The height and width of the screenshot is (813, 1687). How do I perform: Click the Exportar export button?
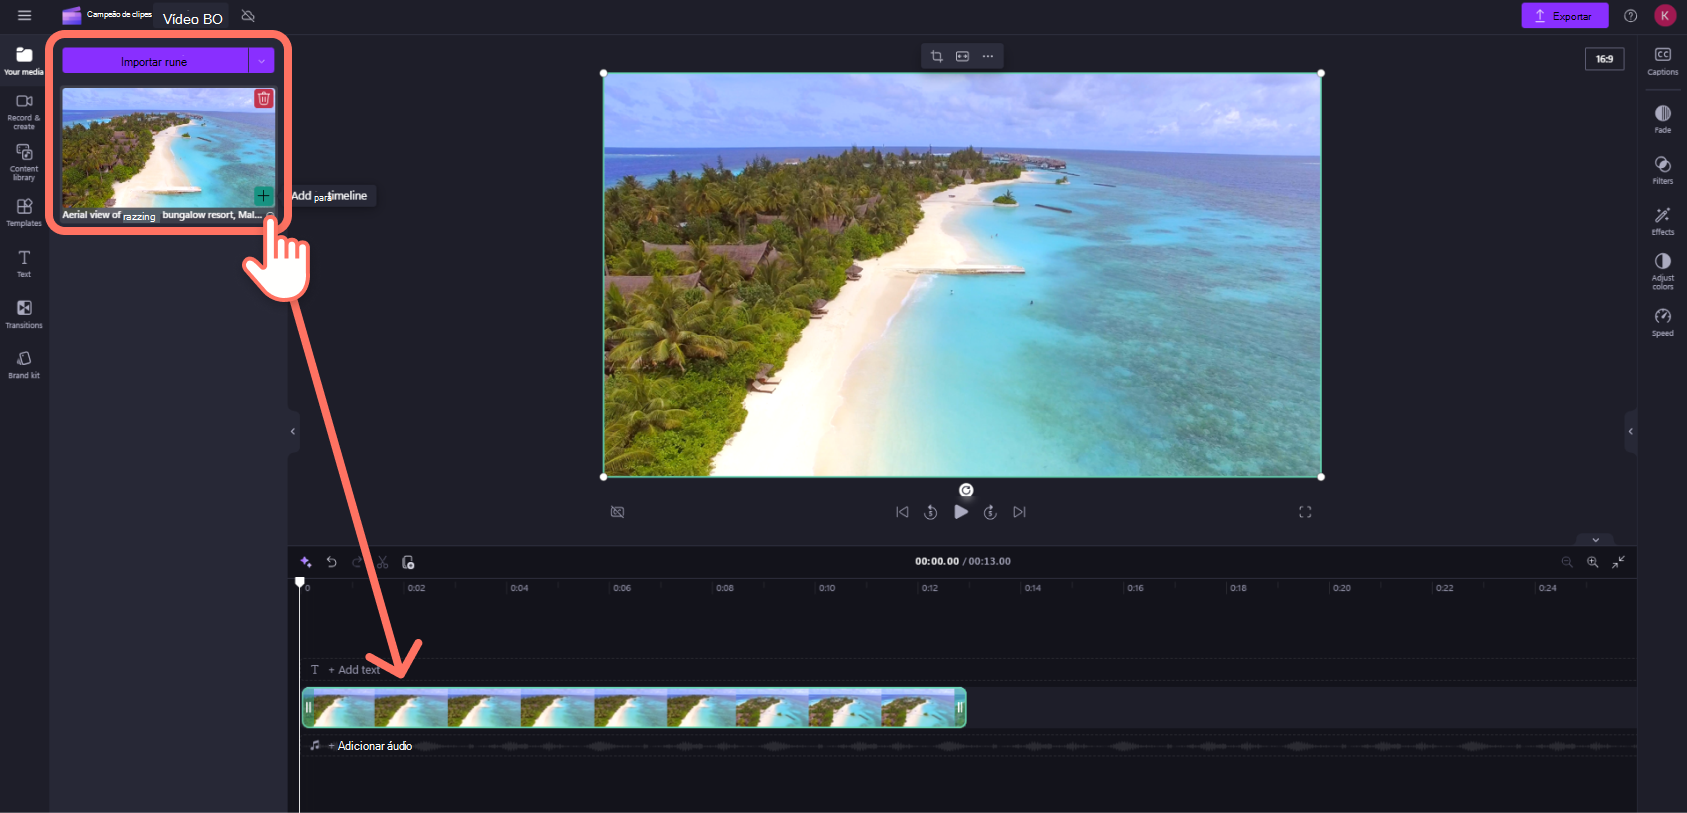pos(1564,16)
